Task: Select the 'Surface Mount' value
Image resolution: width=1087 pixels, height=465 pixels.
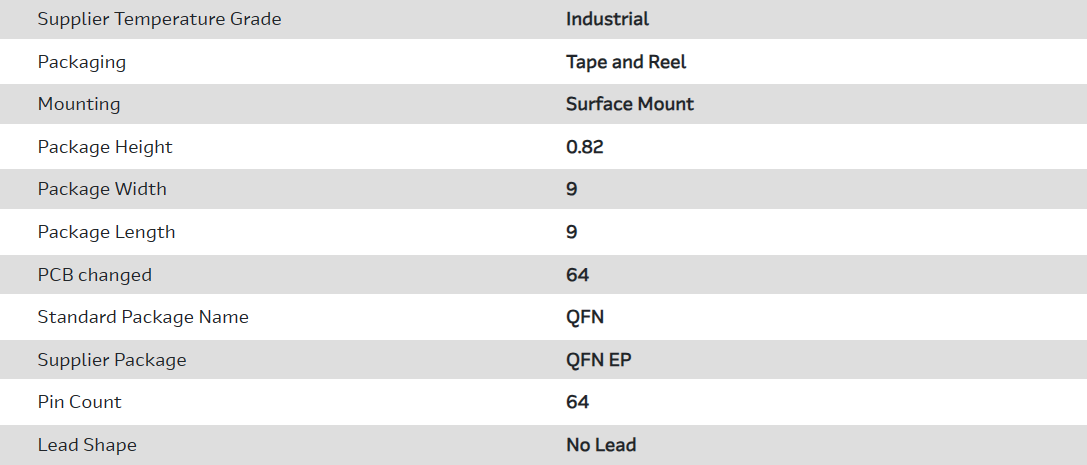Action: 629,104
